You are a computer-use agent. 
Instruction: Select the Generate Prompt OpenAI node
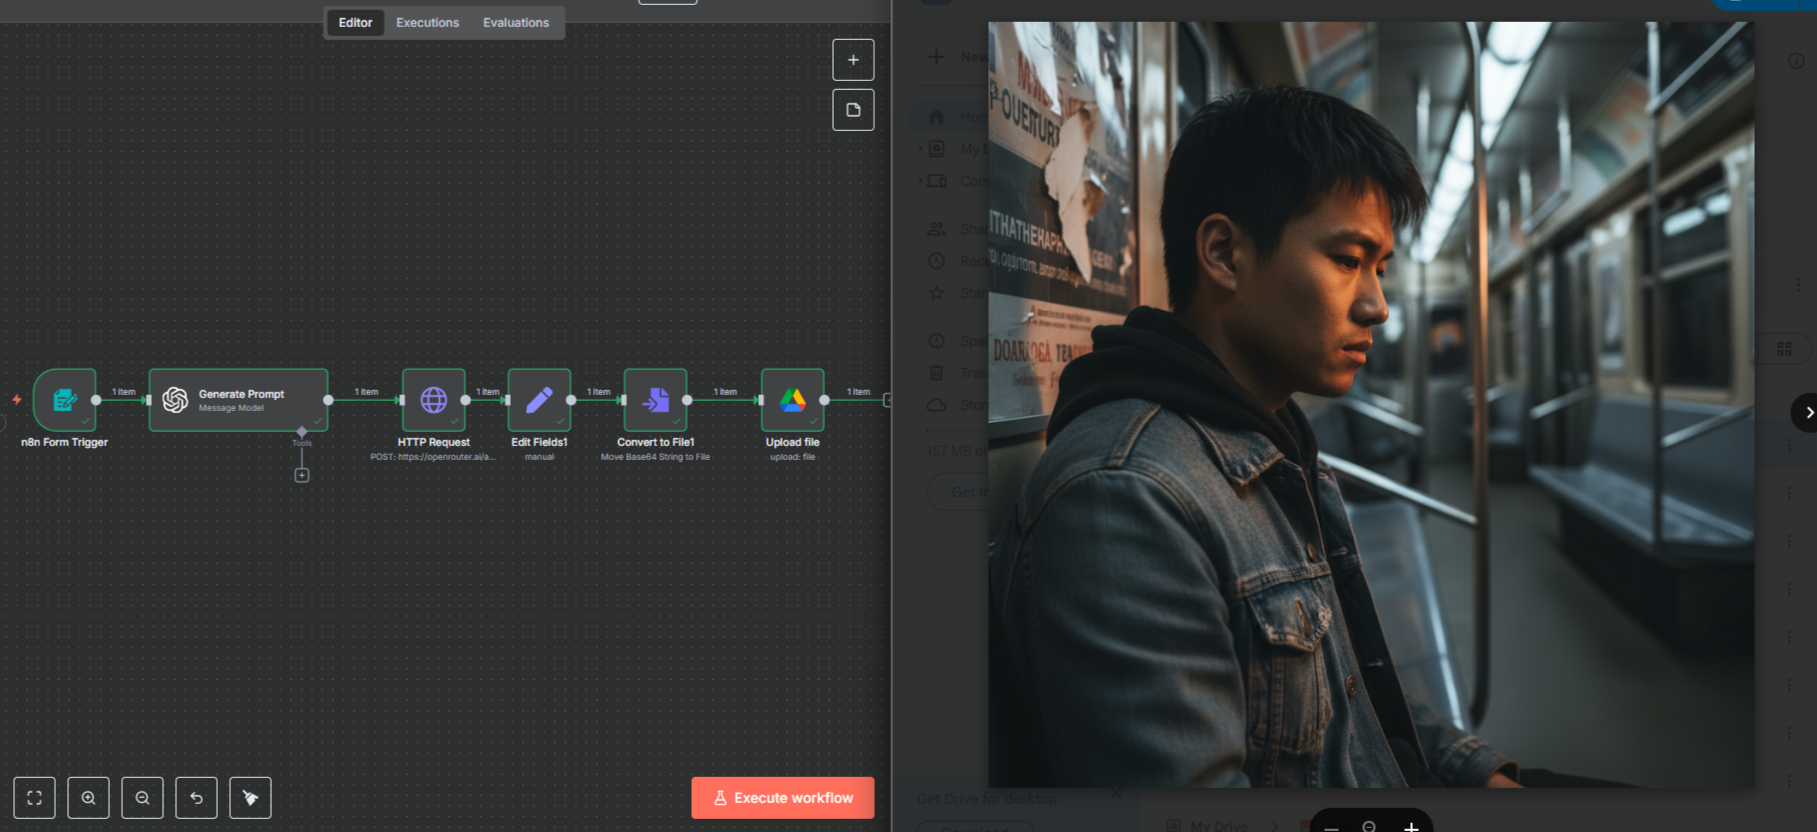pyautogui.click(x=238, y=400)
